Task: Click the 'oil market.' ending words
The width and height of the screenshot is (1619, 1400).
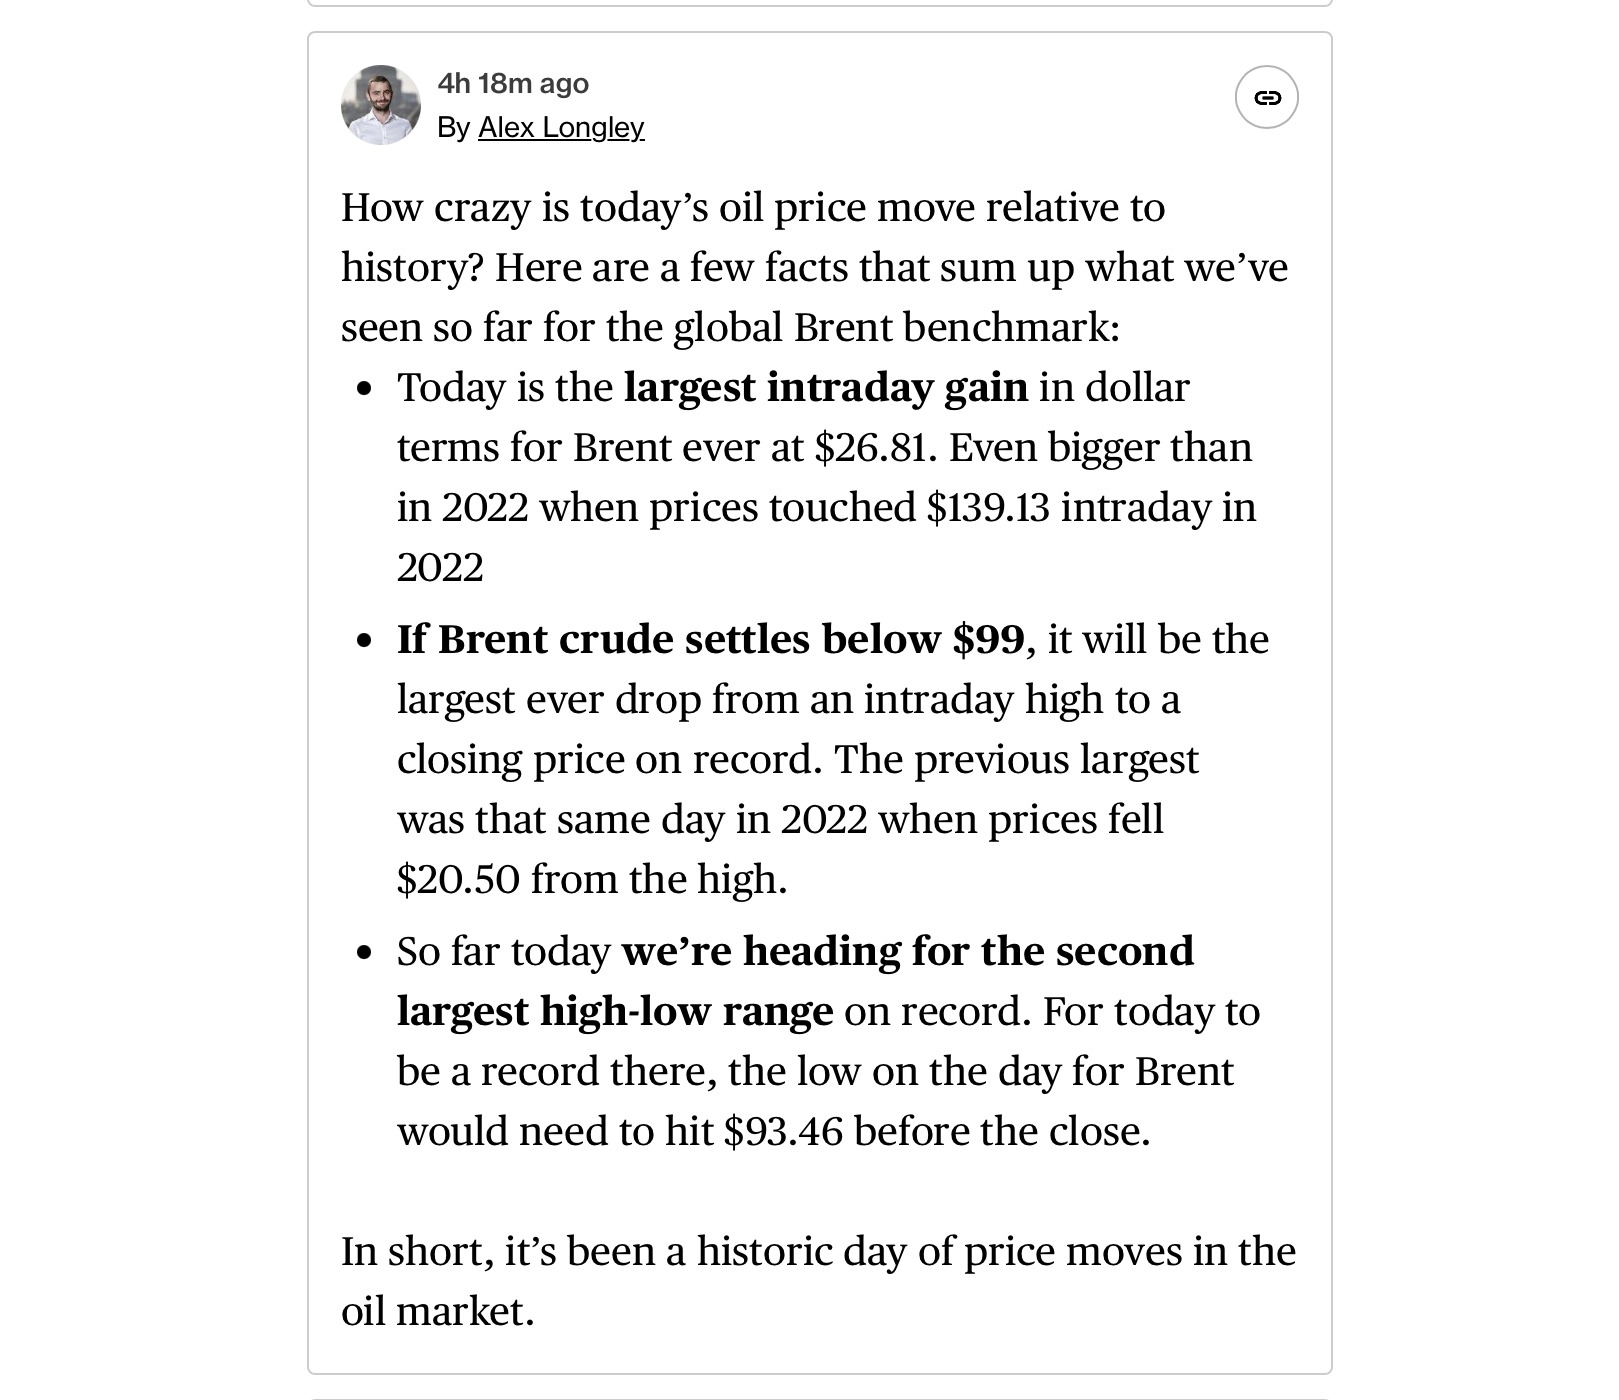Action: pos(437,1311)
